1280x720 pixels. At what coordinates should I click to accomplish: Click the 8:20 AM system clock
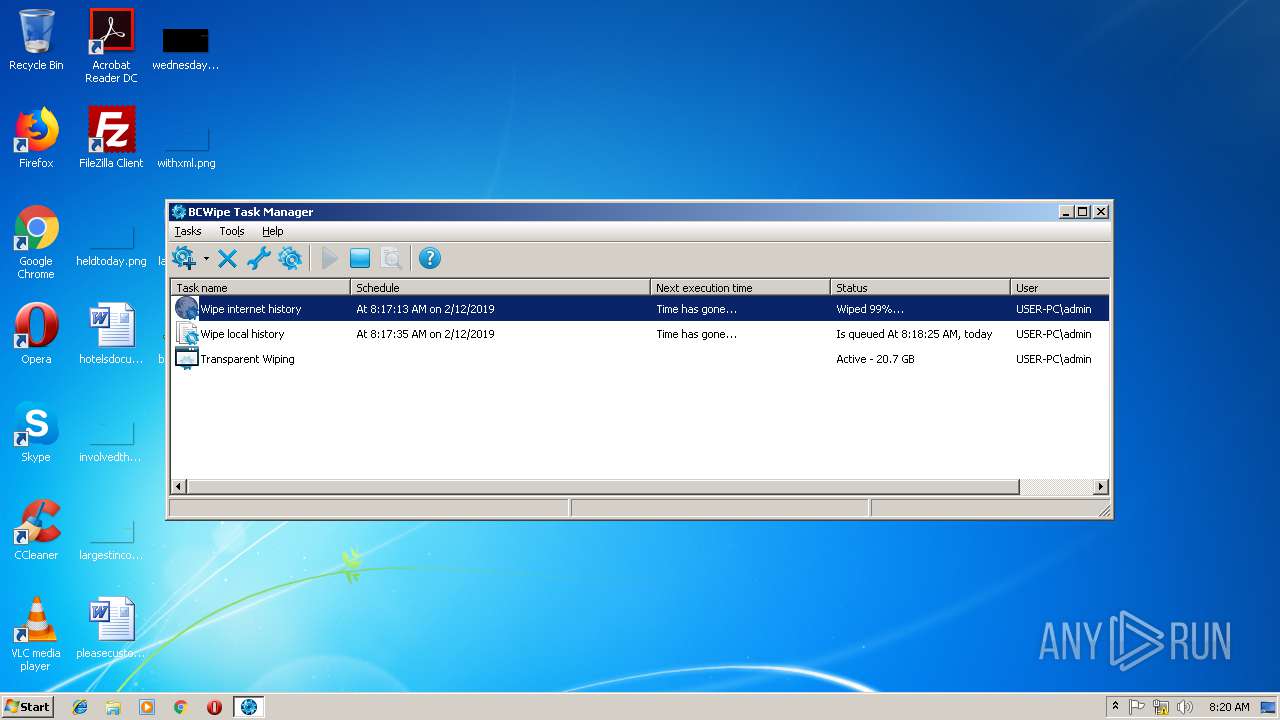(1229, 707)
